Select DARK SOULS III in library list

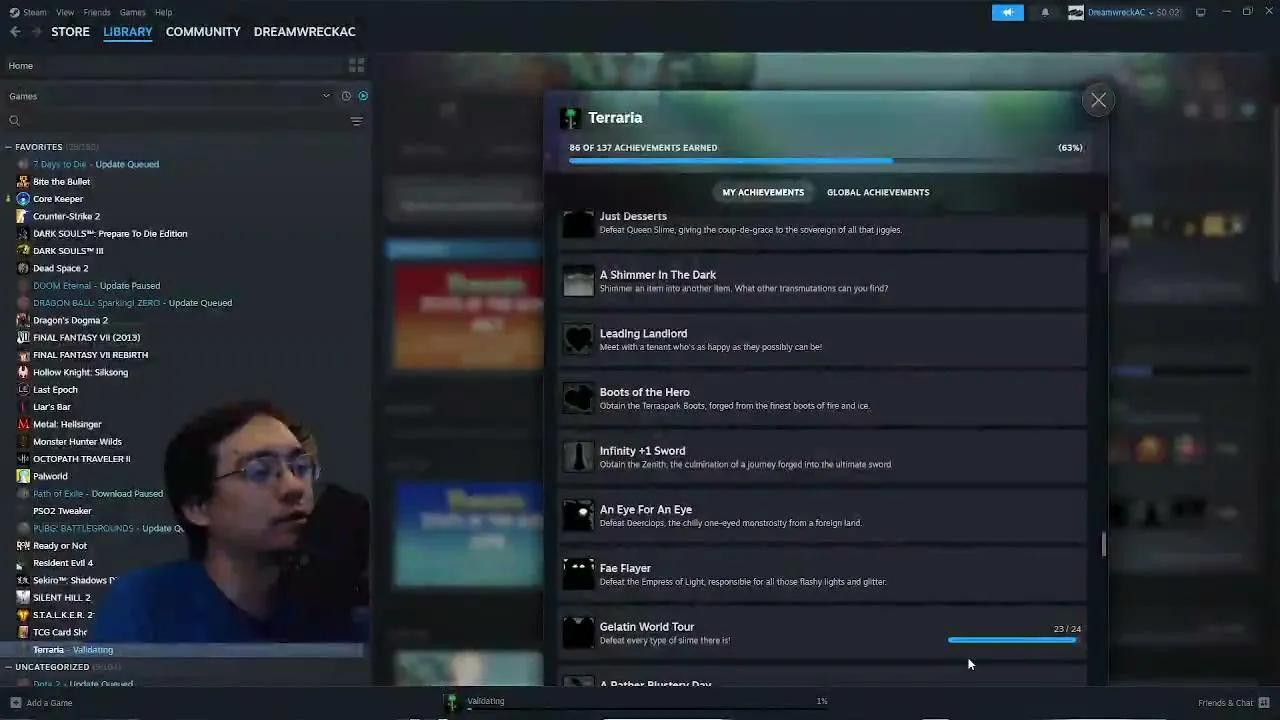click(x=68, y=251)
